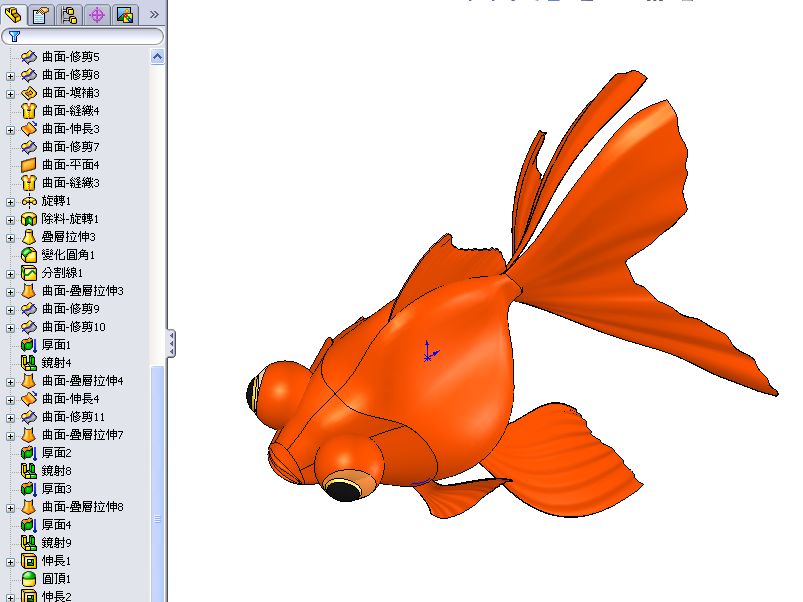Switch to the FeatureManager design tree tab

(14, 15)
